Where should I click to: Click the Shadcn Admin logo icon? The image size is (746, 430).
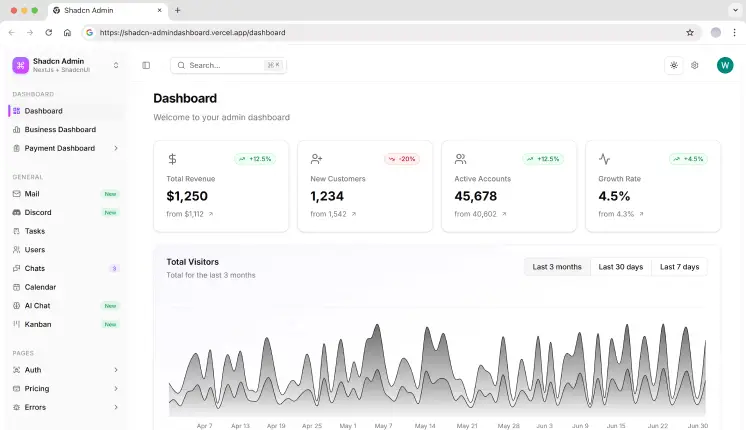tap(20, 65)
